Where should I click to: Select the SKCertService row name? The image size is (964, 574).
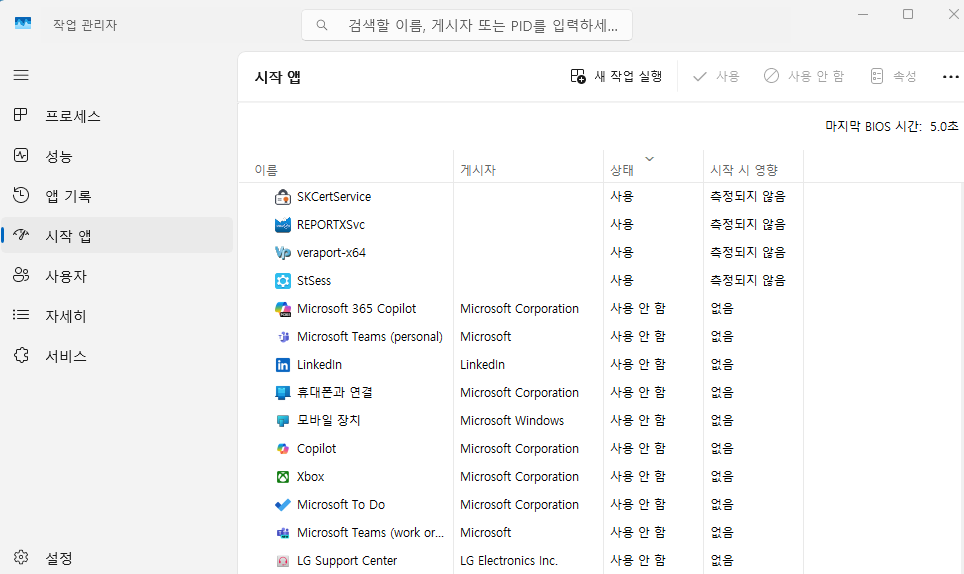tap(334, 197)
